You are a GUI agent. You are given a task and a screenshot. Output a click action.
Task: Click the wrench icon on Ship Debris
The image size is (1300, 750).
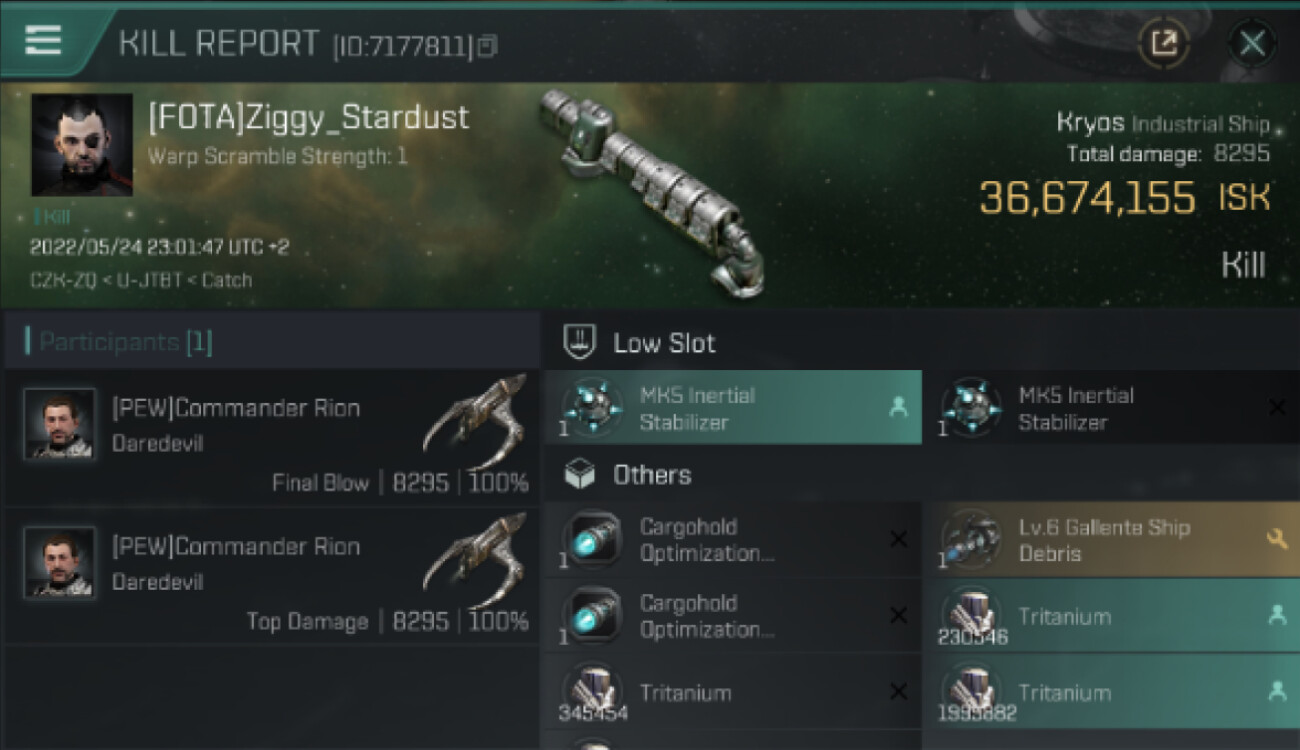point(1276,540)
